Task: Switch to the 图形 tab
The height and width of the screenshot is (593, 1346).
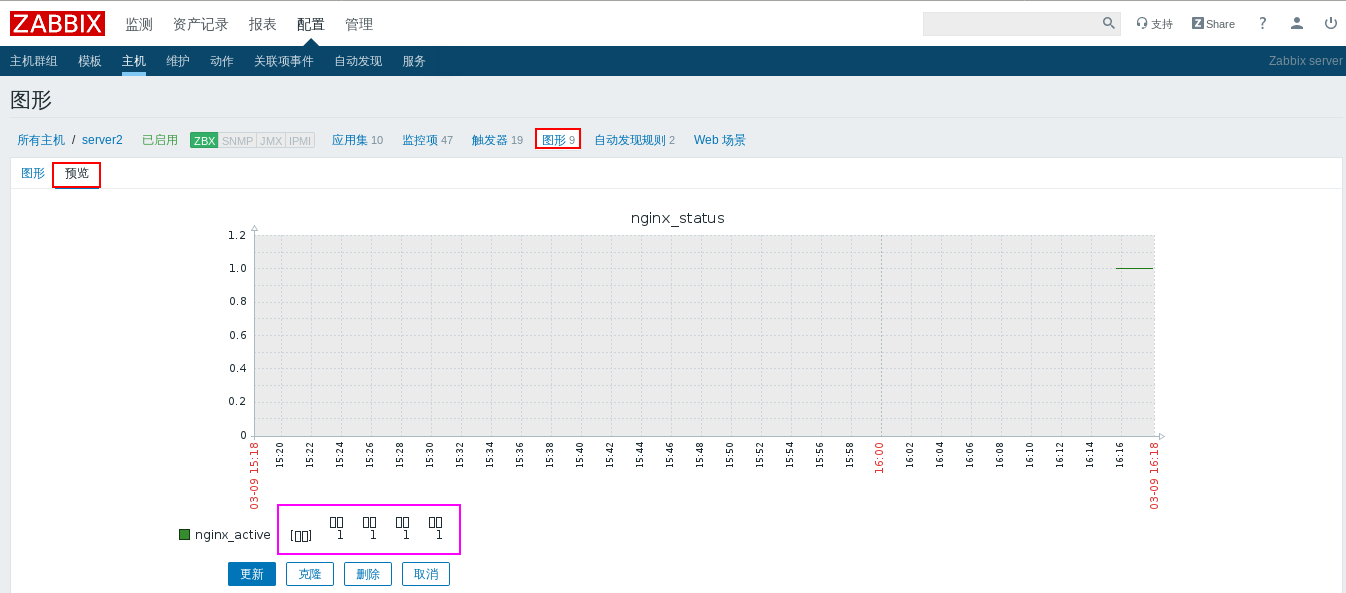Action: click(x=33, y=173)
